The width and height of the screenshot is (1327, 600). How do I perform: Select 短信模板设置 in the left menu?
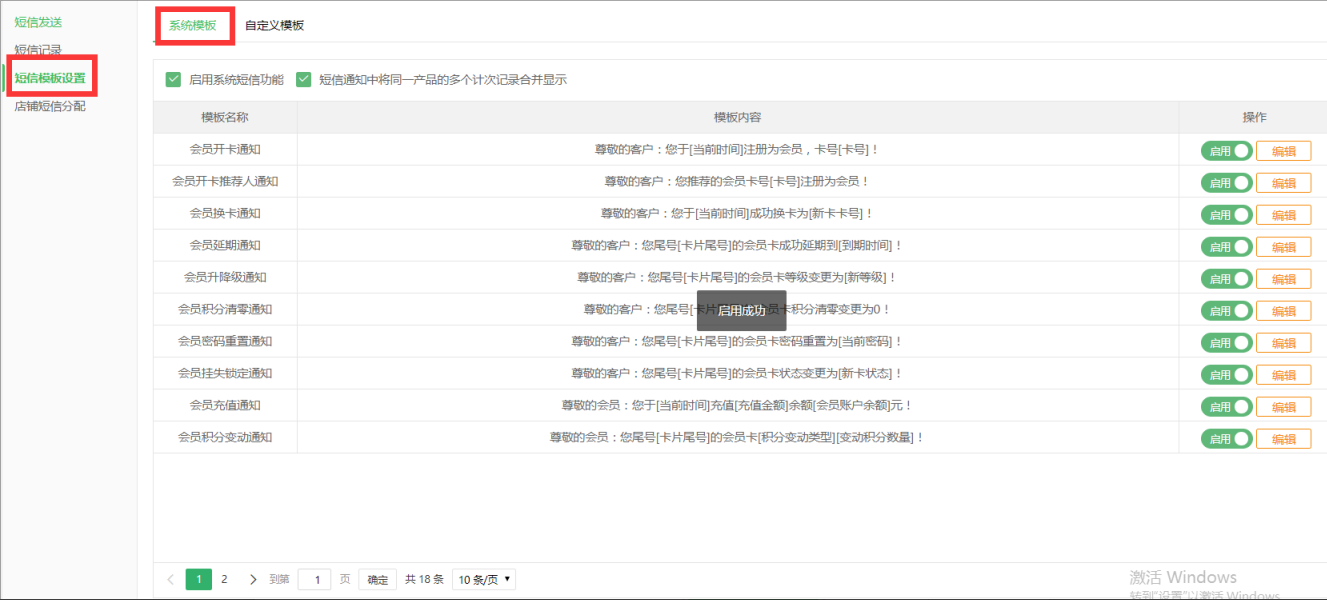(x=50, y=75)
